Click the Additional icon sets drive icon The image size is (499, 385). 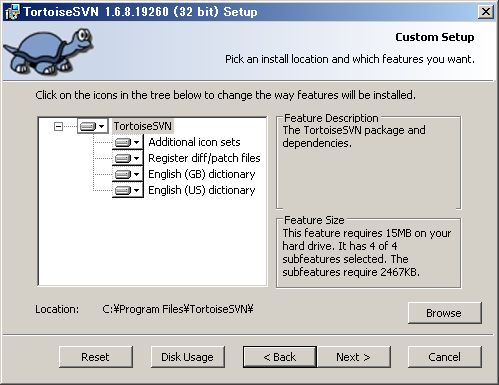pyautogui.click(x=123, y=142)
